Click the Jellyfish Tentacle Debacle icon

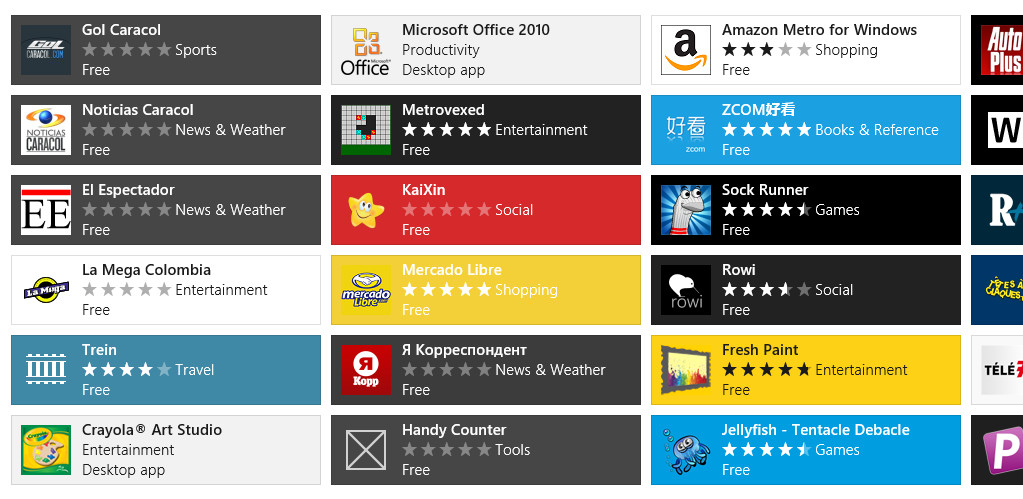686,450
